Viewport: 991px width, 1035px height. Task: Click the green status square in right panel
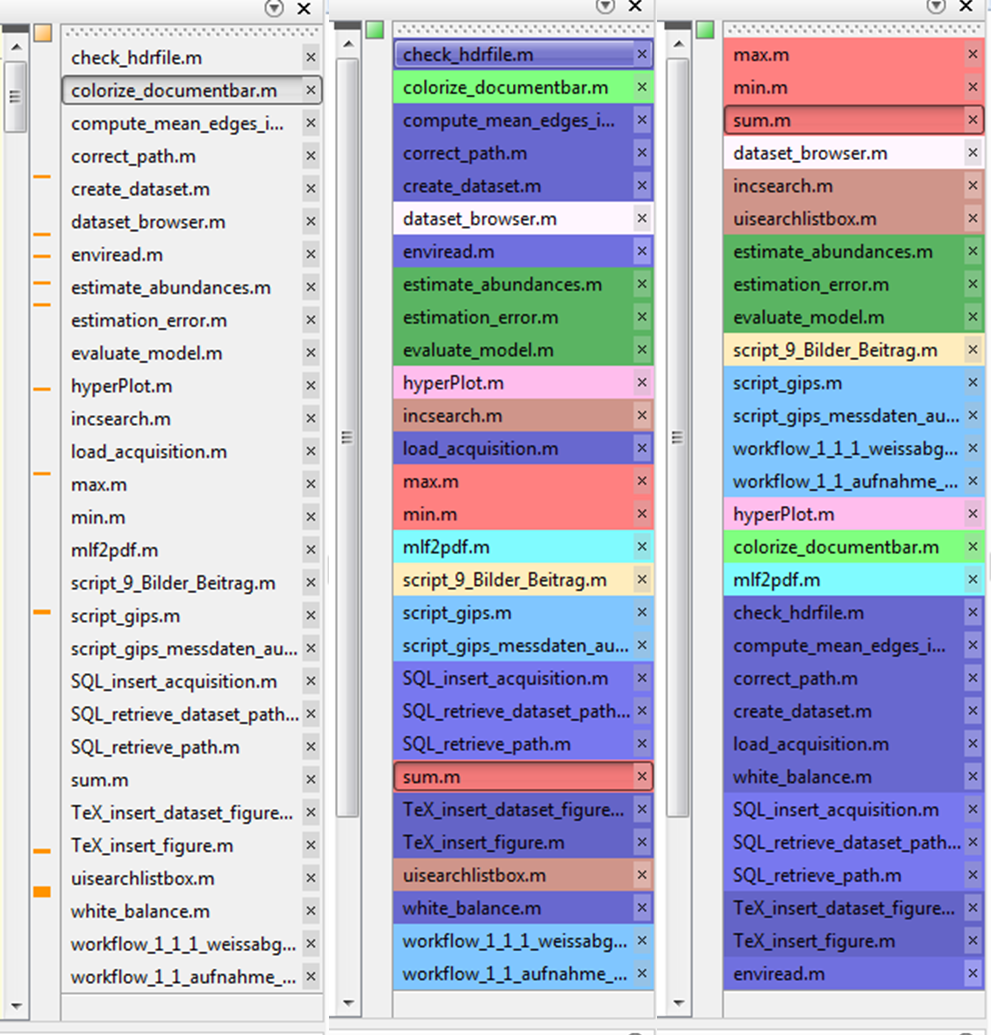705,30
